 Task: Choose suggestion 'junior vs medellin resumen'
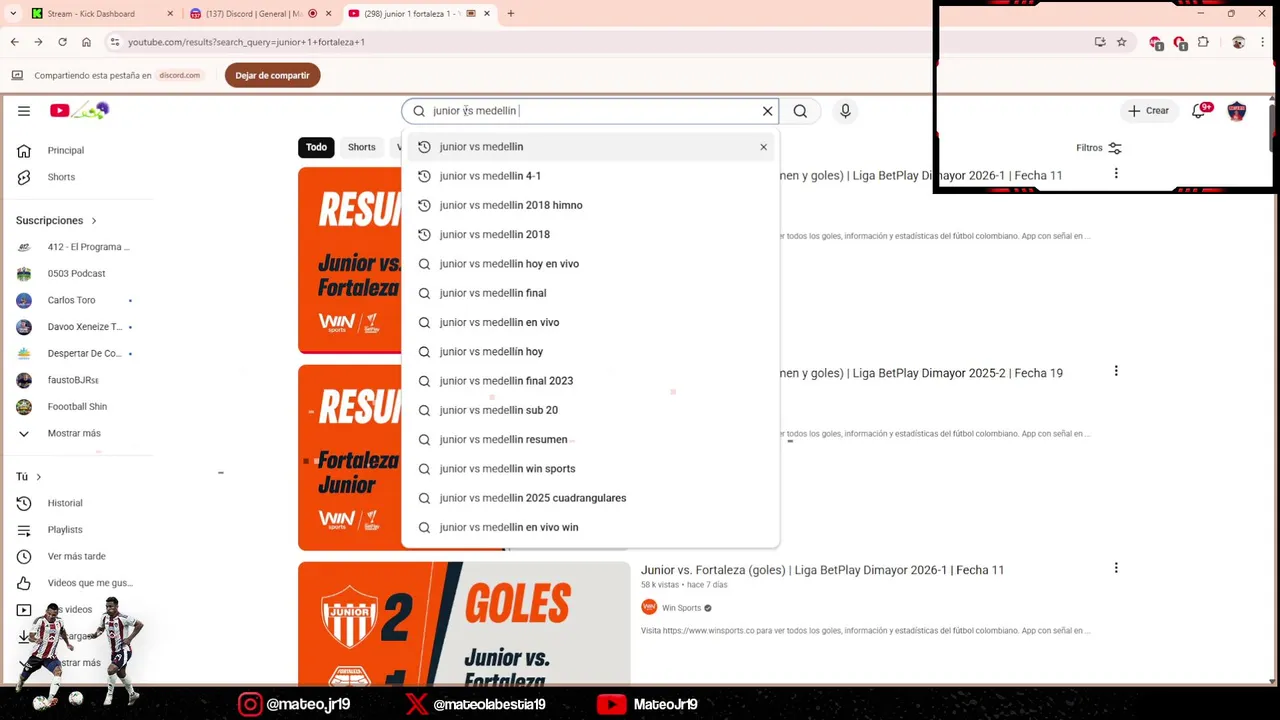(x=590, y=439)
